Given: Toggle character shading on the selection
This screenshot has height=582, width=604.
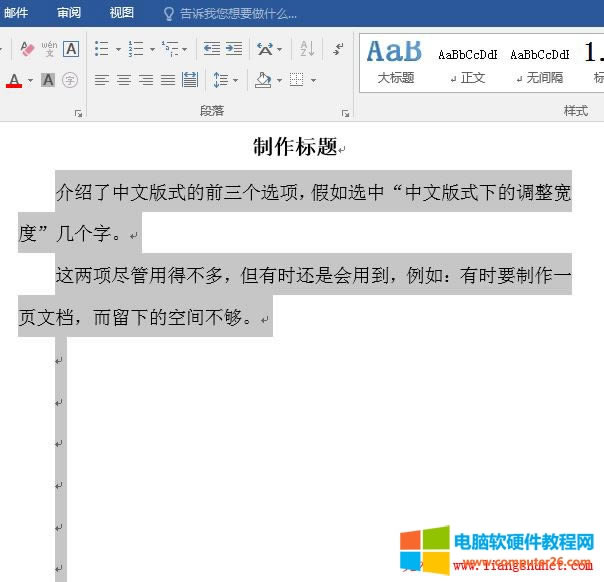Looking at the screenshot, I should [48, 80].
